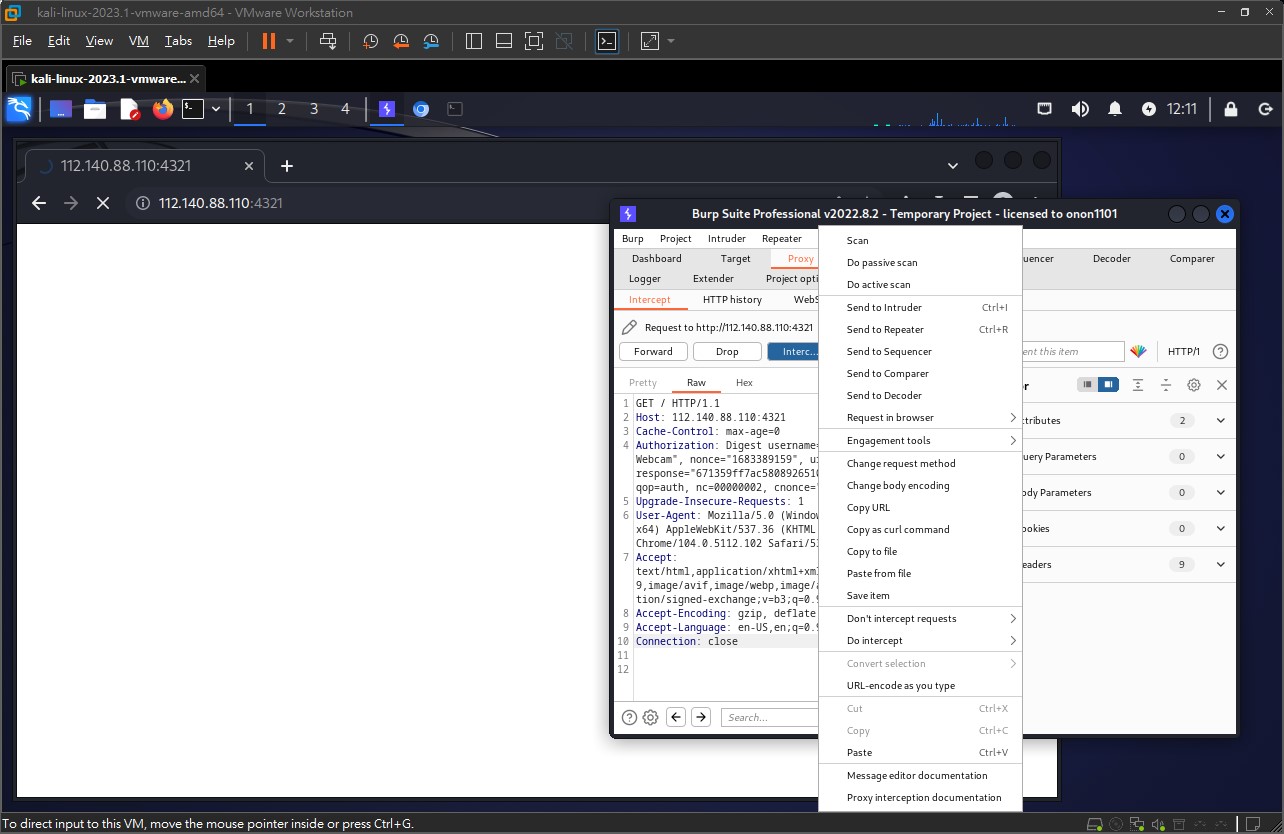Click the help icon next to HTTP/1
Image resolution: width=1284 pixels, height=834 pixels.
(x=1220, y=352)
